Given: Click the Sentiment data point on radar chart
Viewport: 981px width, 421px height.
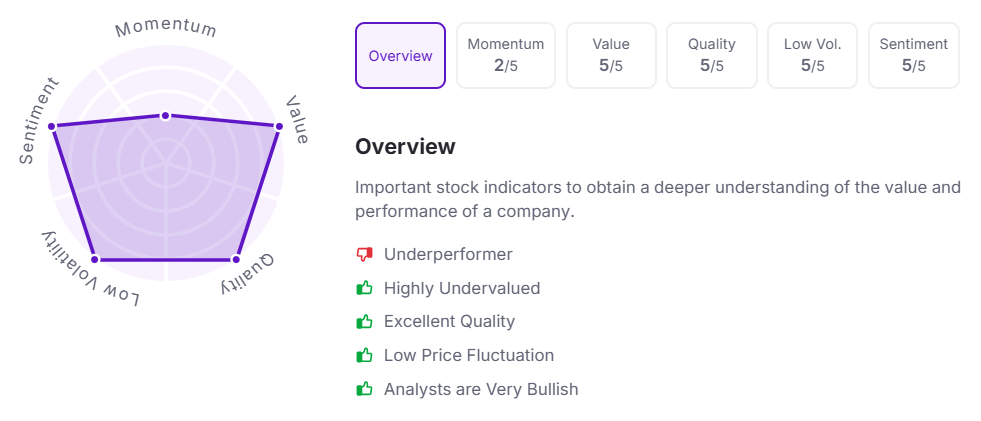Looking at the screenshot, I should tap(53, 126).
